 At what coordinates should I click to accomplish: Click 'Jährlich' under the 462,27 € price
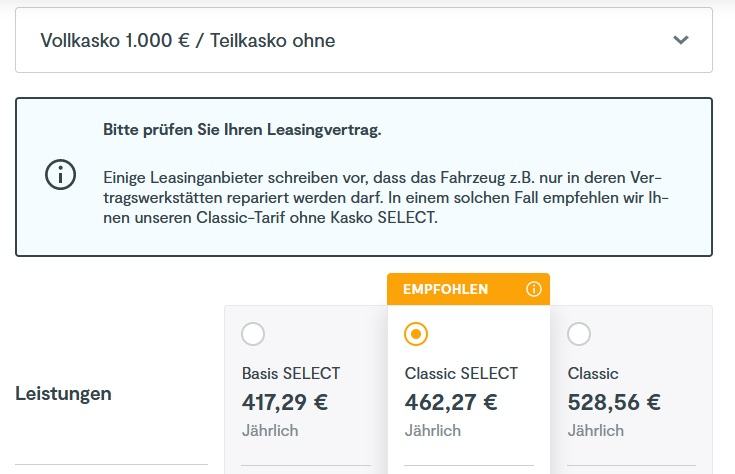433,431
